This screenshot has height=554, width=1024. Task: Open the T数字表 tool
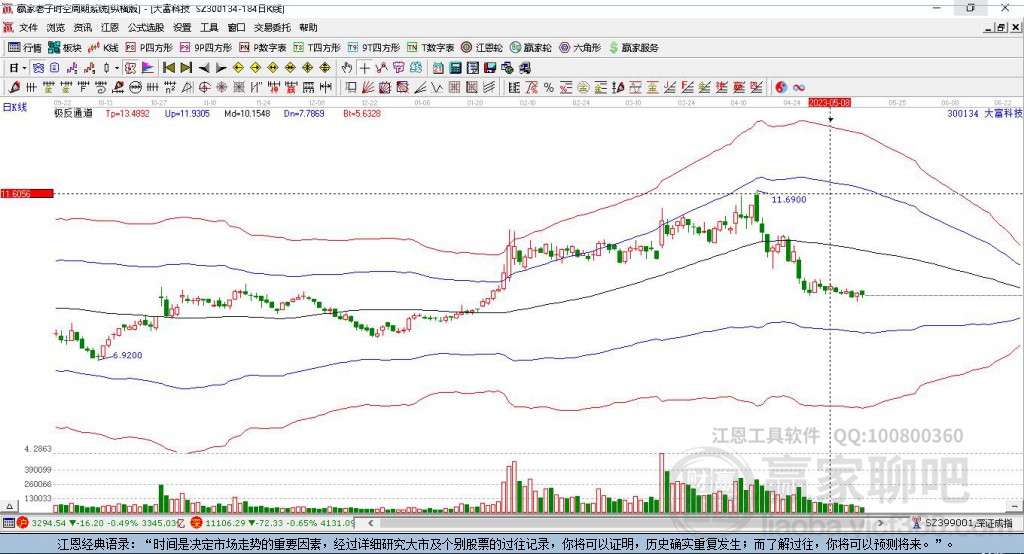430,48
